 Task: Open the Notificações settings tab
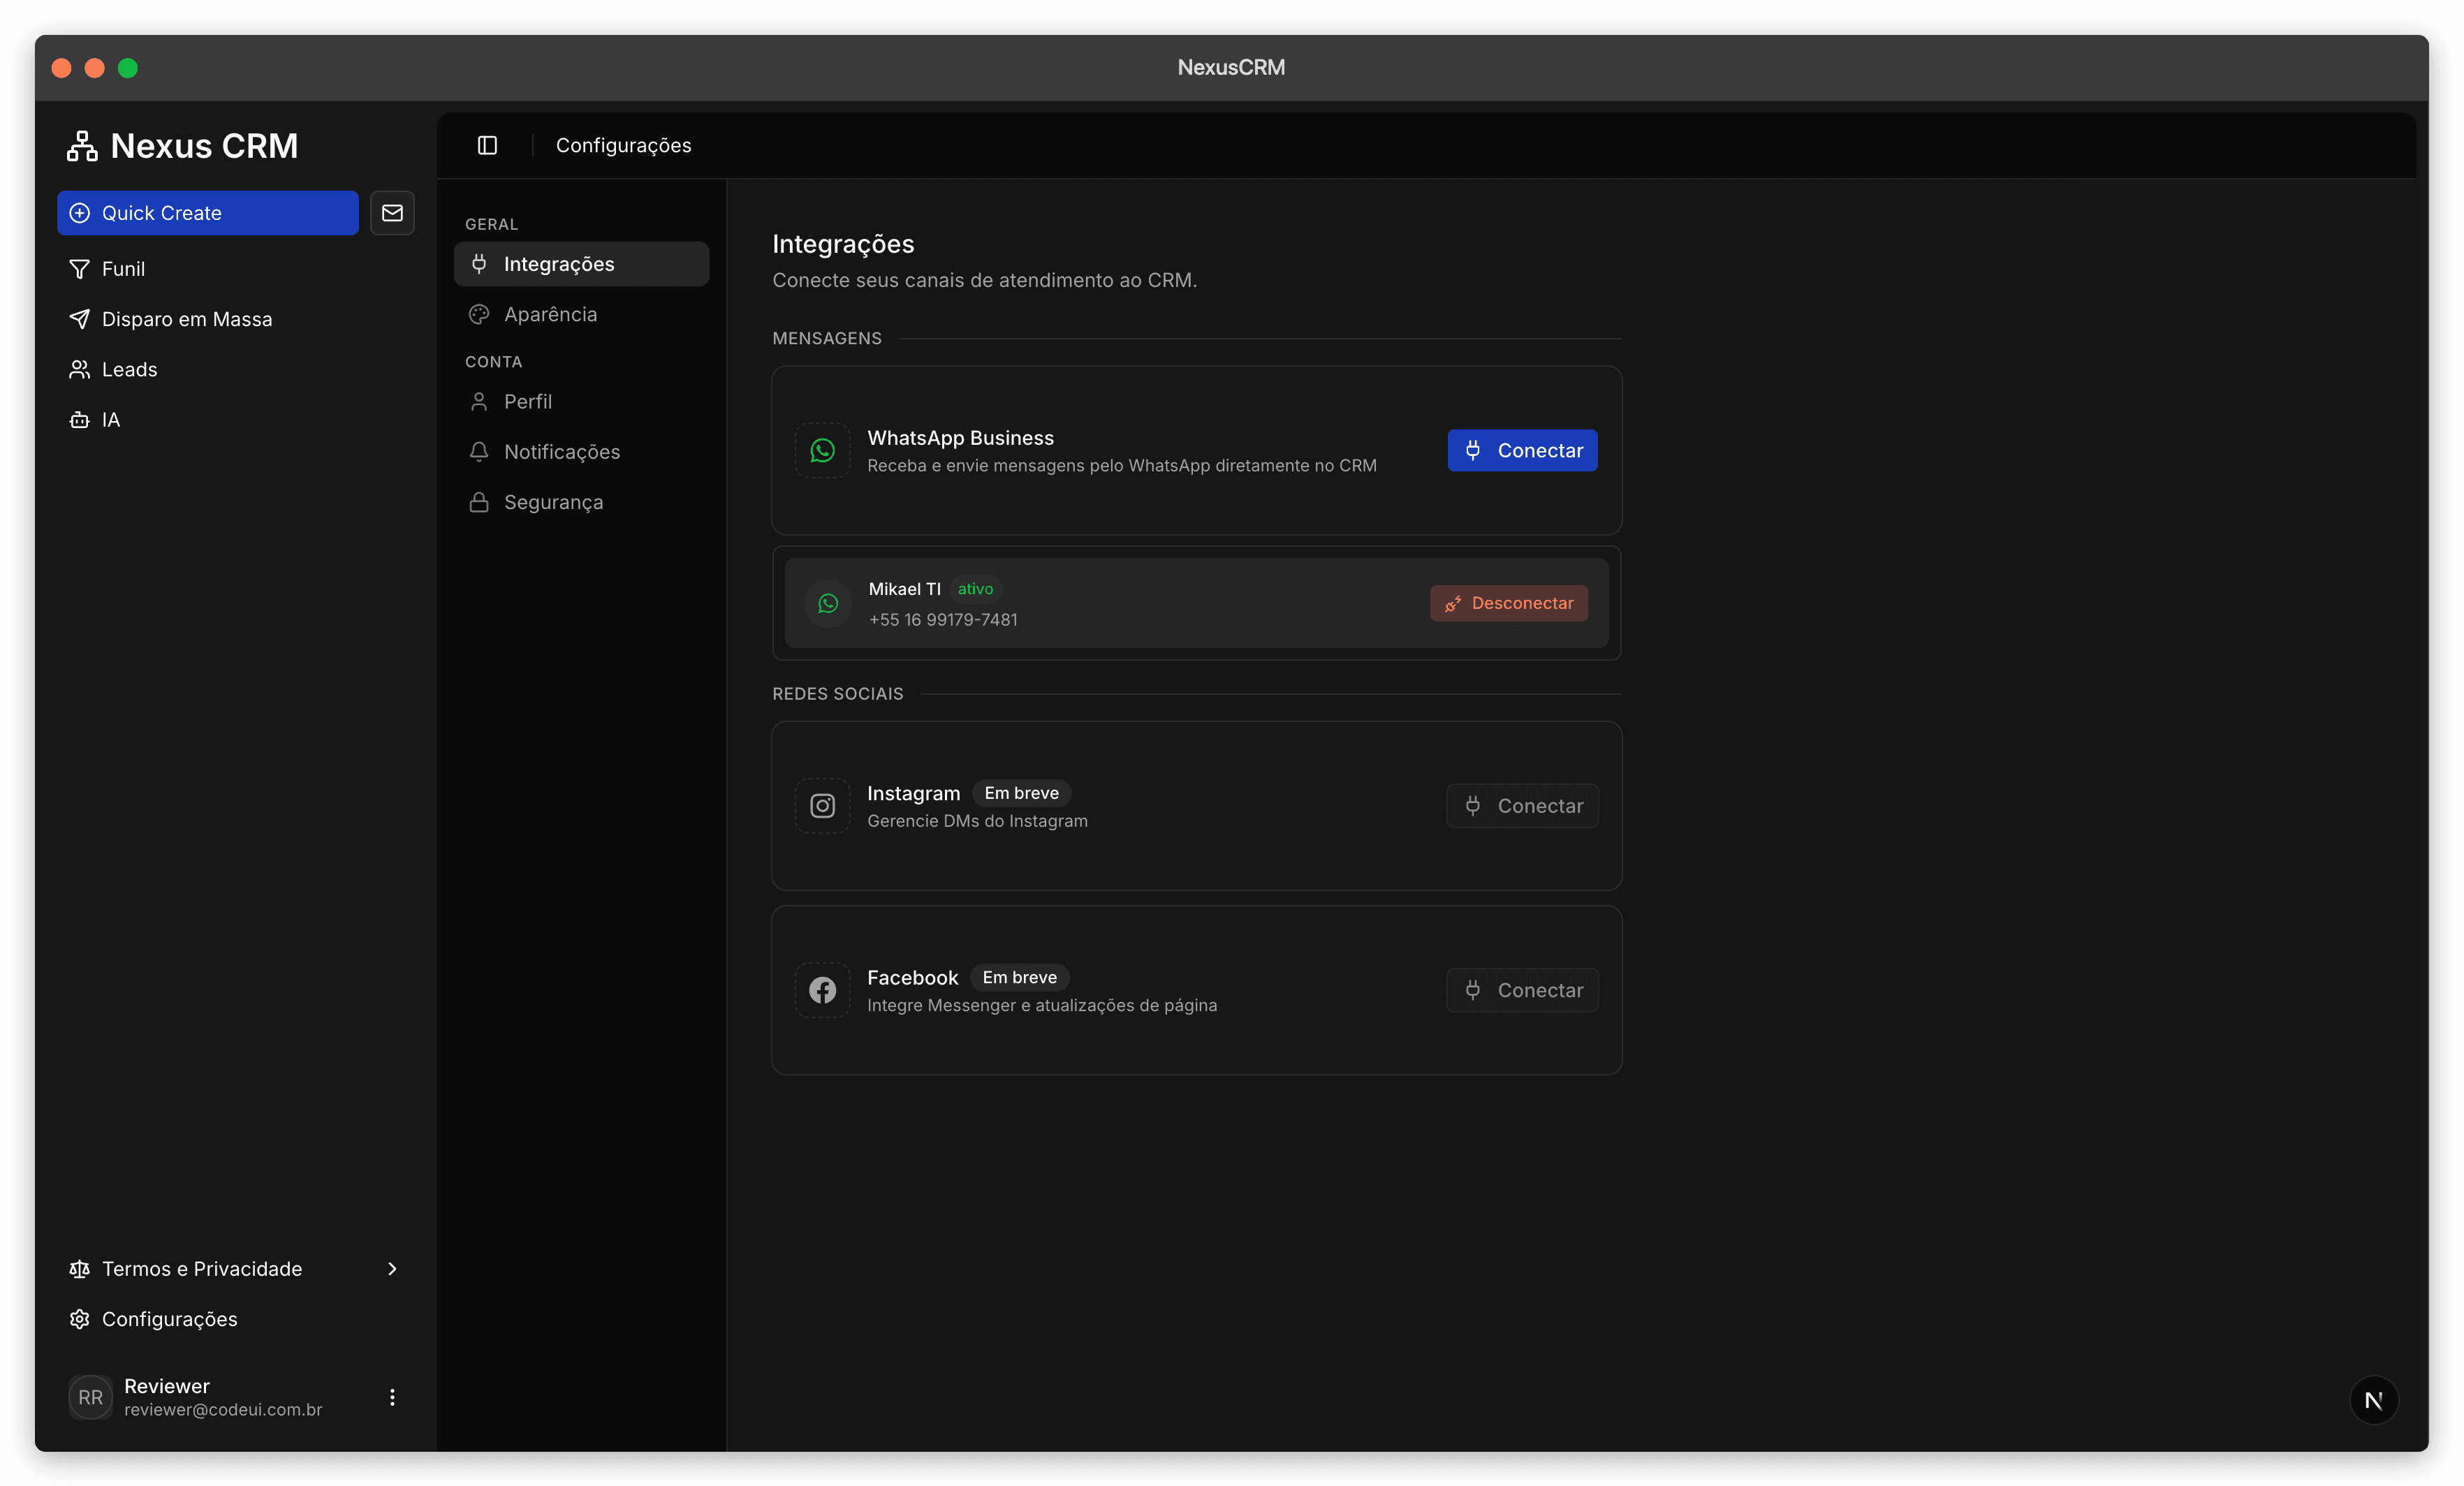pos(581,452)
